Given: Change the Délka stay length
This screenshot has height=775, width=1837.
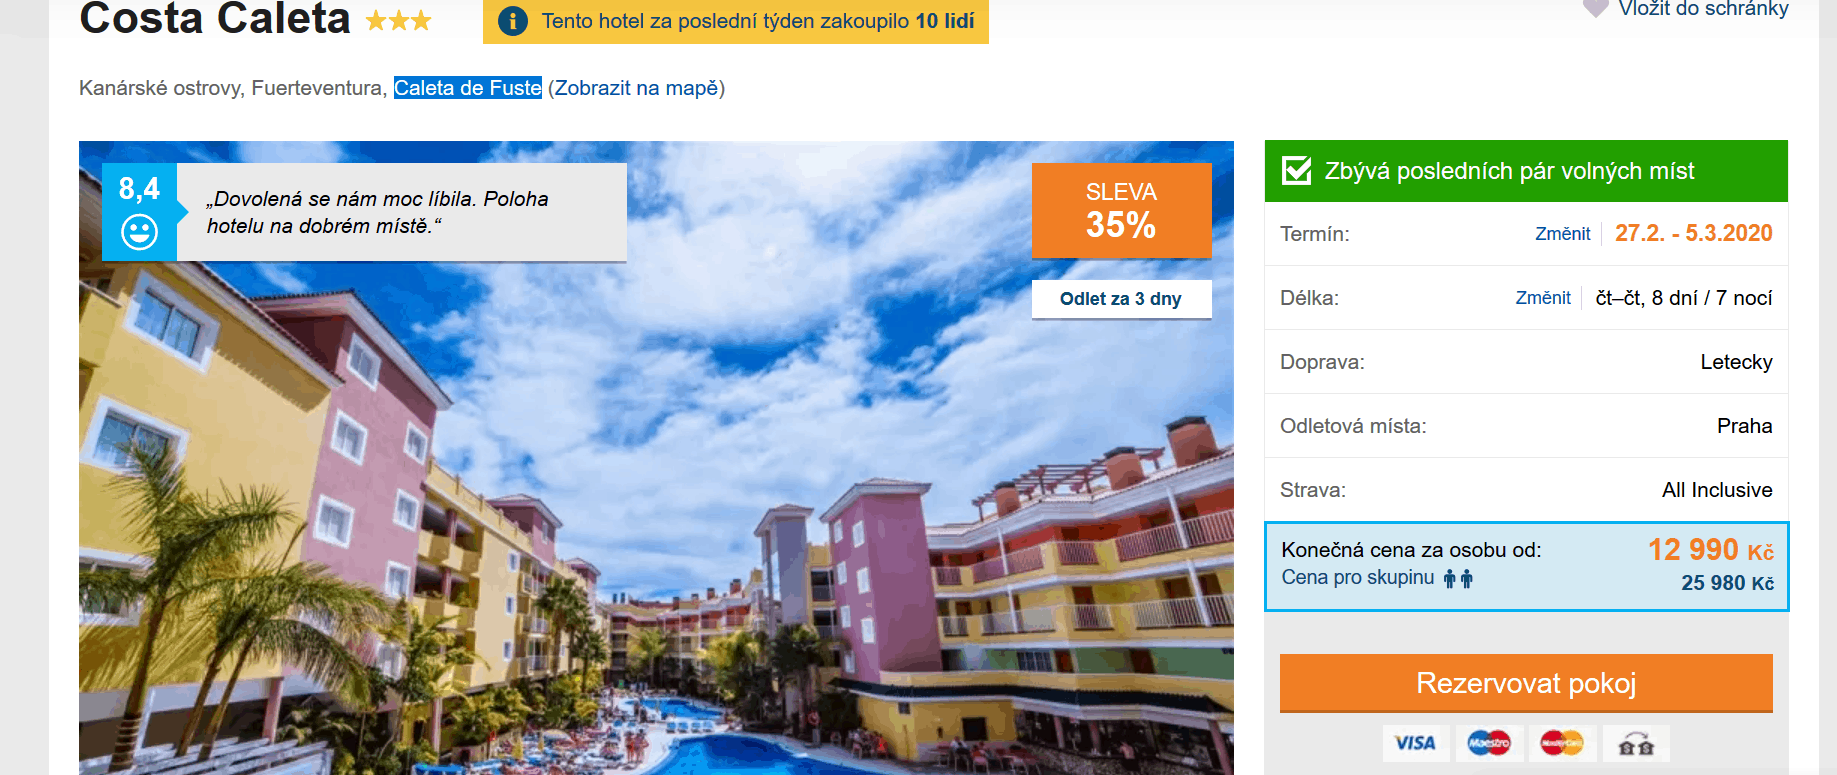Looking at the screenshot, I should (1543, 297).
